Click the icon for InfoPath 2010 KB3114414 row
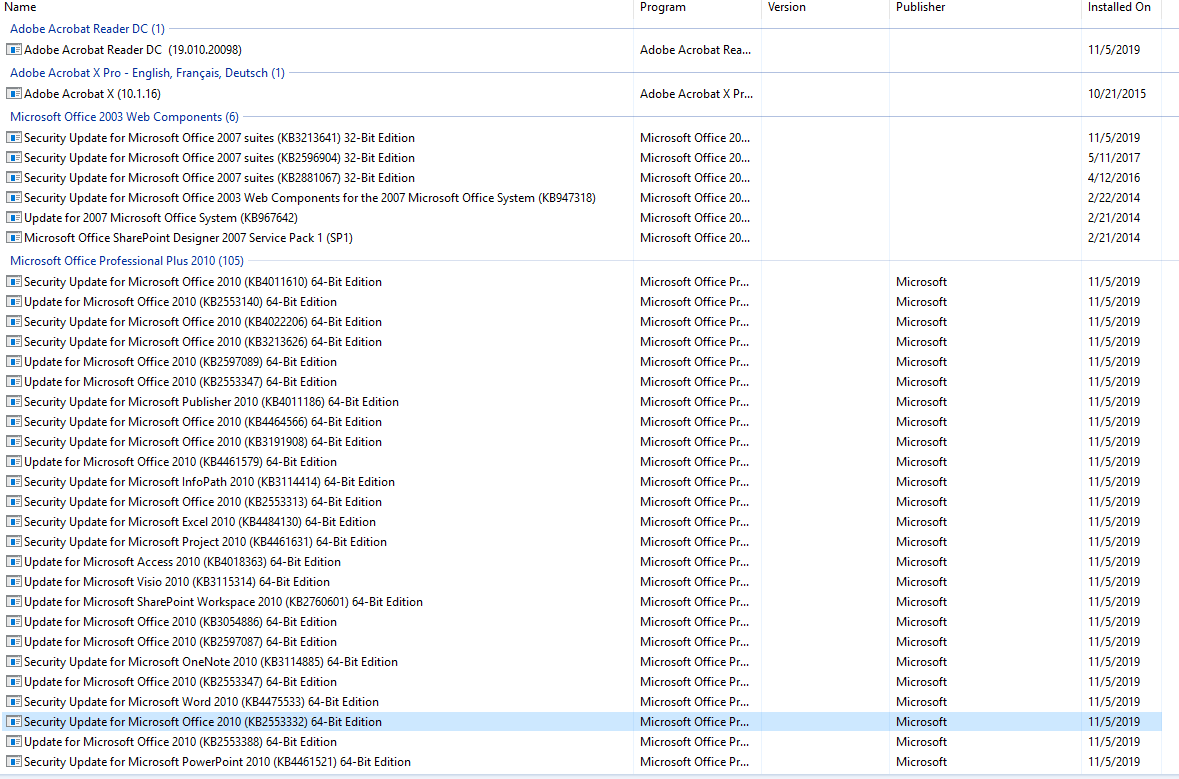This screenshot has width=1179, height=779. click(14, 482)
